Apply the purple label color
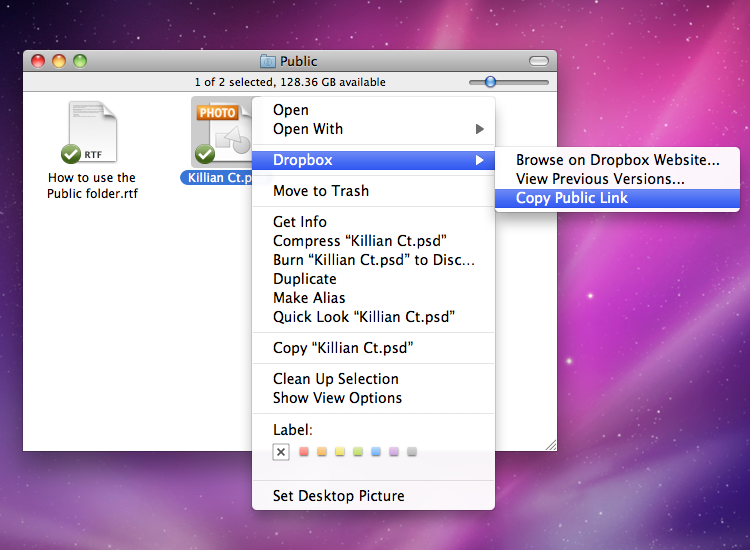The width and height of the screenshot is (750, 550). pyautogui.click(x=393, y=452)
